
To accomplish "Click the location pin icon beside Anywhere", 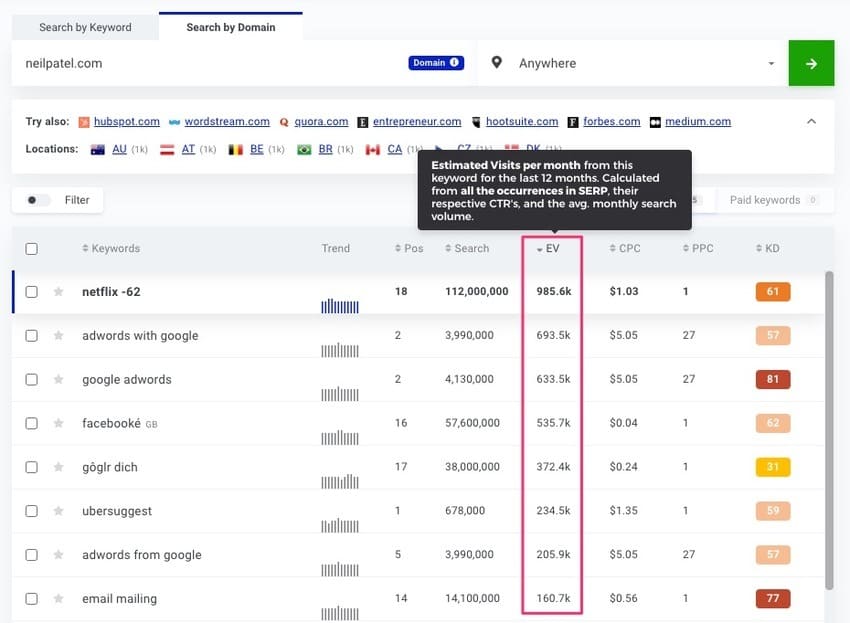I will point(497,62).
